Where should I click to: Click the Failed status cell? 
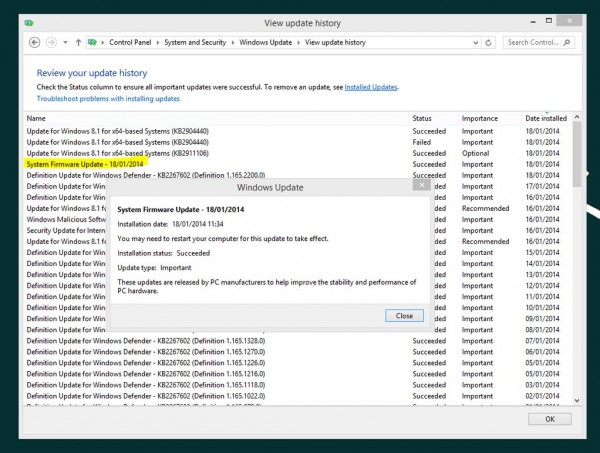point(422,142)
